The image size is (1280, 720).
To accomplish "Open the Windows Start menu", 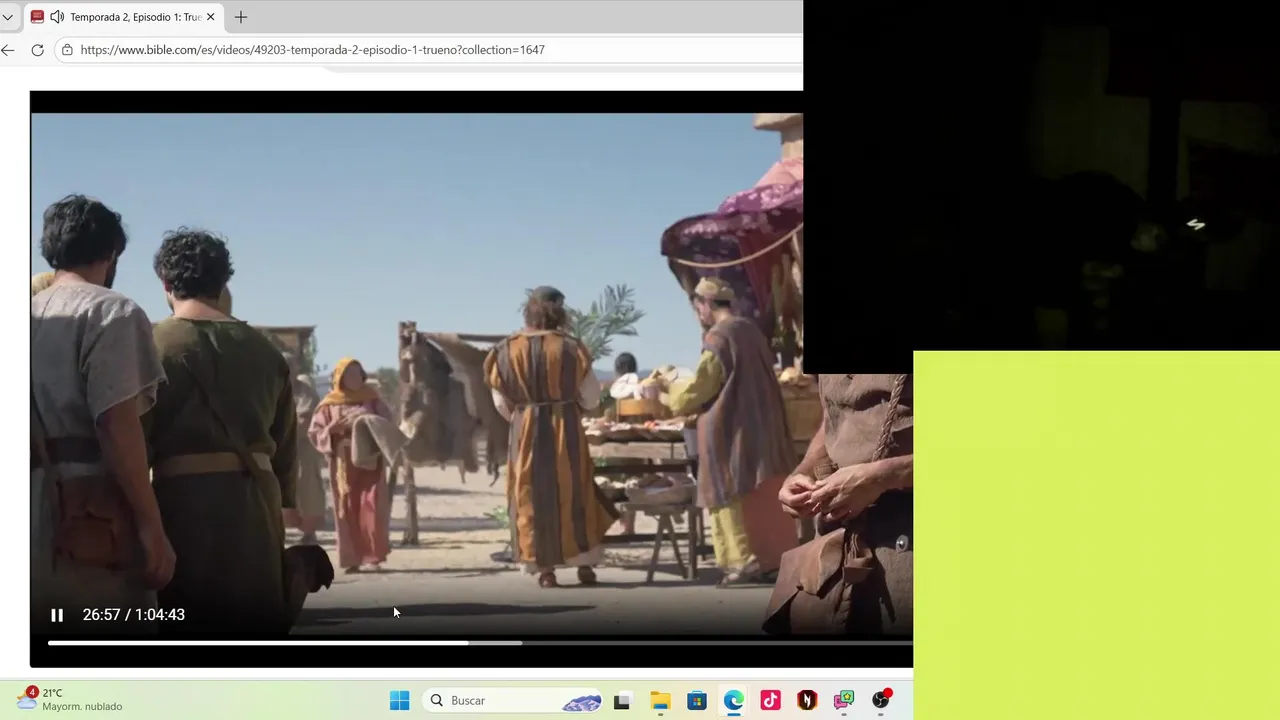I will 399,700.
